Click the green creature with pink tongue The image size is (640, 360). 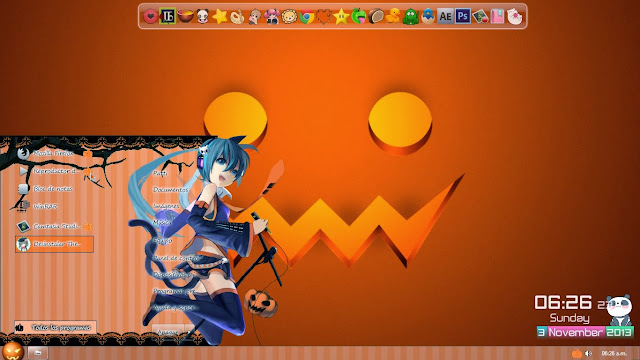359,17
